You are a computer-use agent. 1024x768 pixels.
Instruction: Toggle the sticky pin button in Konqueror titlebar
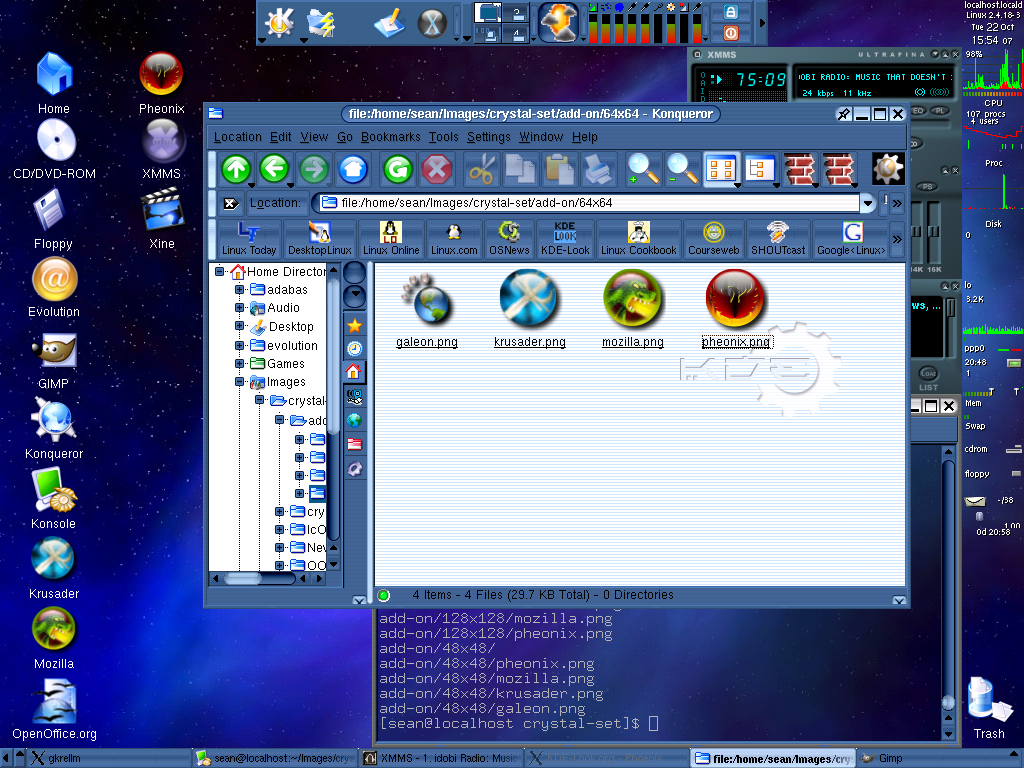(x=844, y=114)
